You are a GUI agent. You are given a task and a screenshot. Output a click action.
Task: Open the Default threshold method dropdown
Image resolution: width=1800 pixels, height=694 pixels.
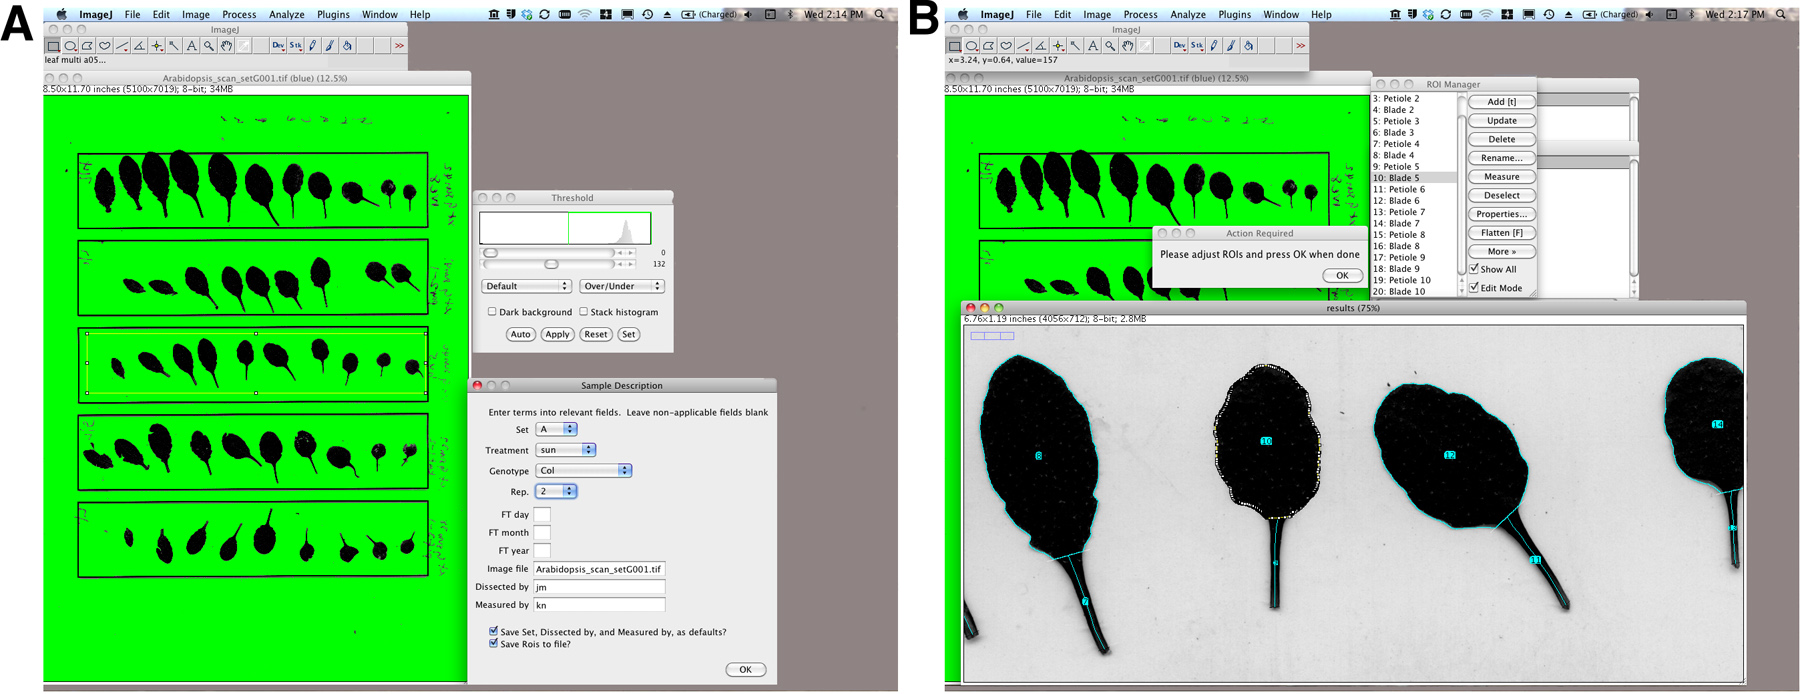[526, 286]
